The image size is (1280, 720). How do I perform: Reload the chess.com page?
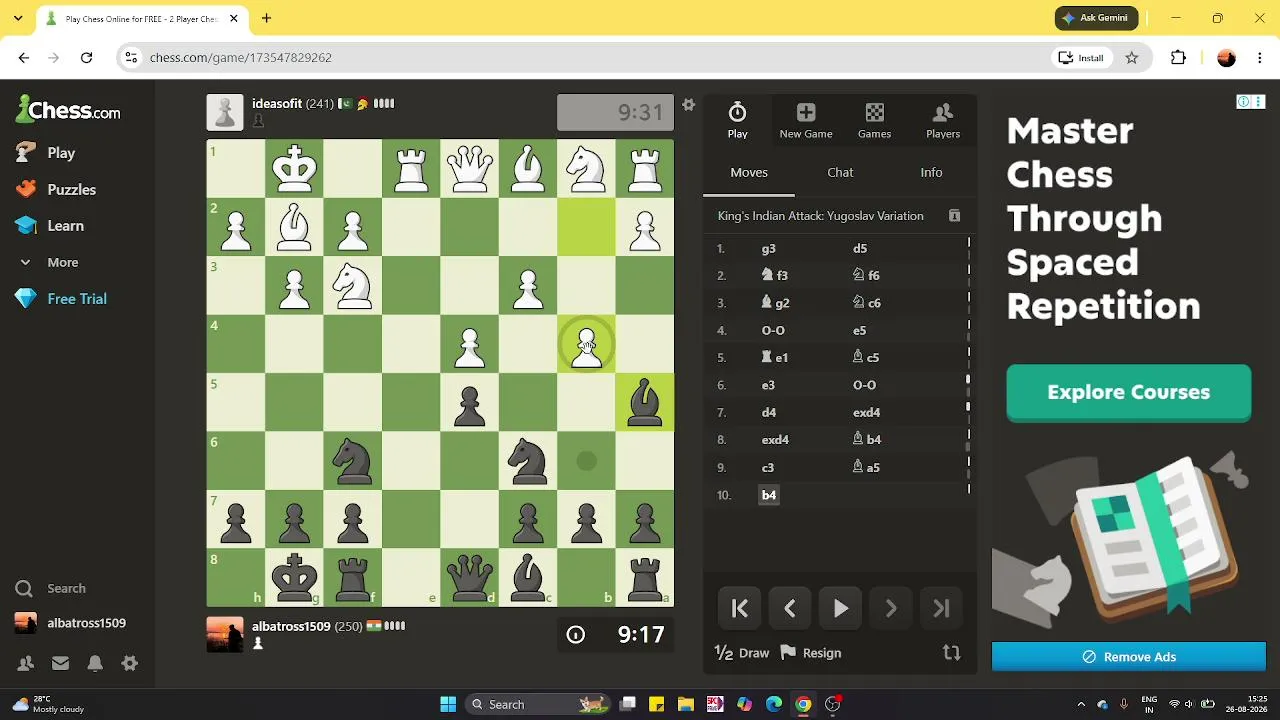point(86,58)
